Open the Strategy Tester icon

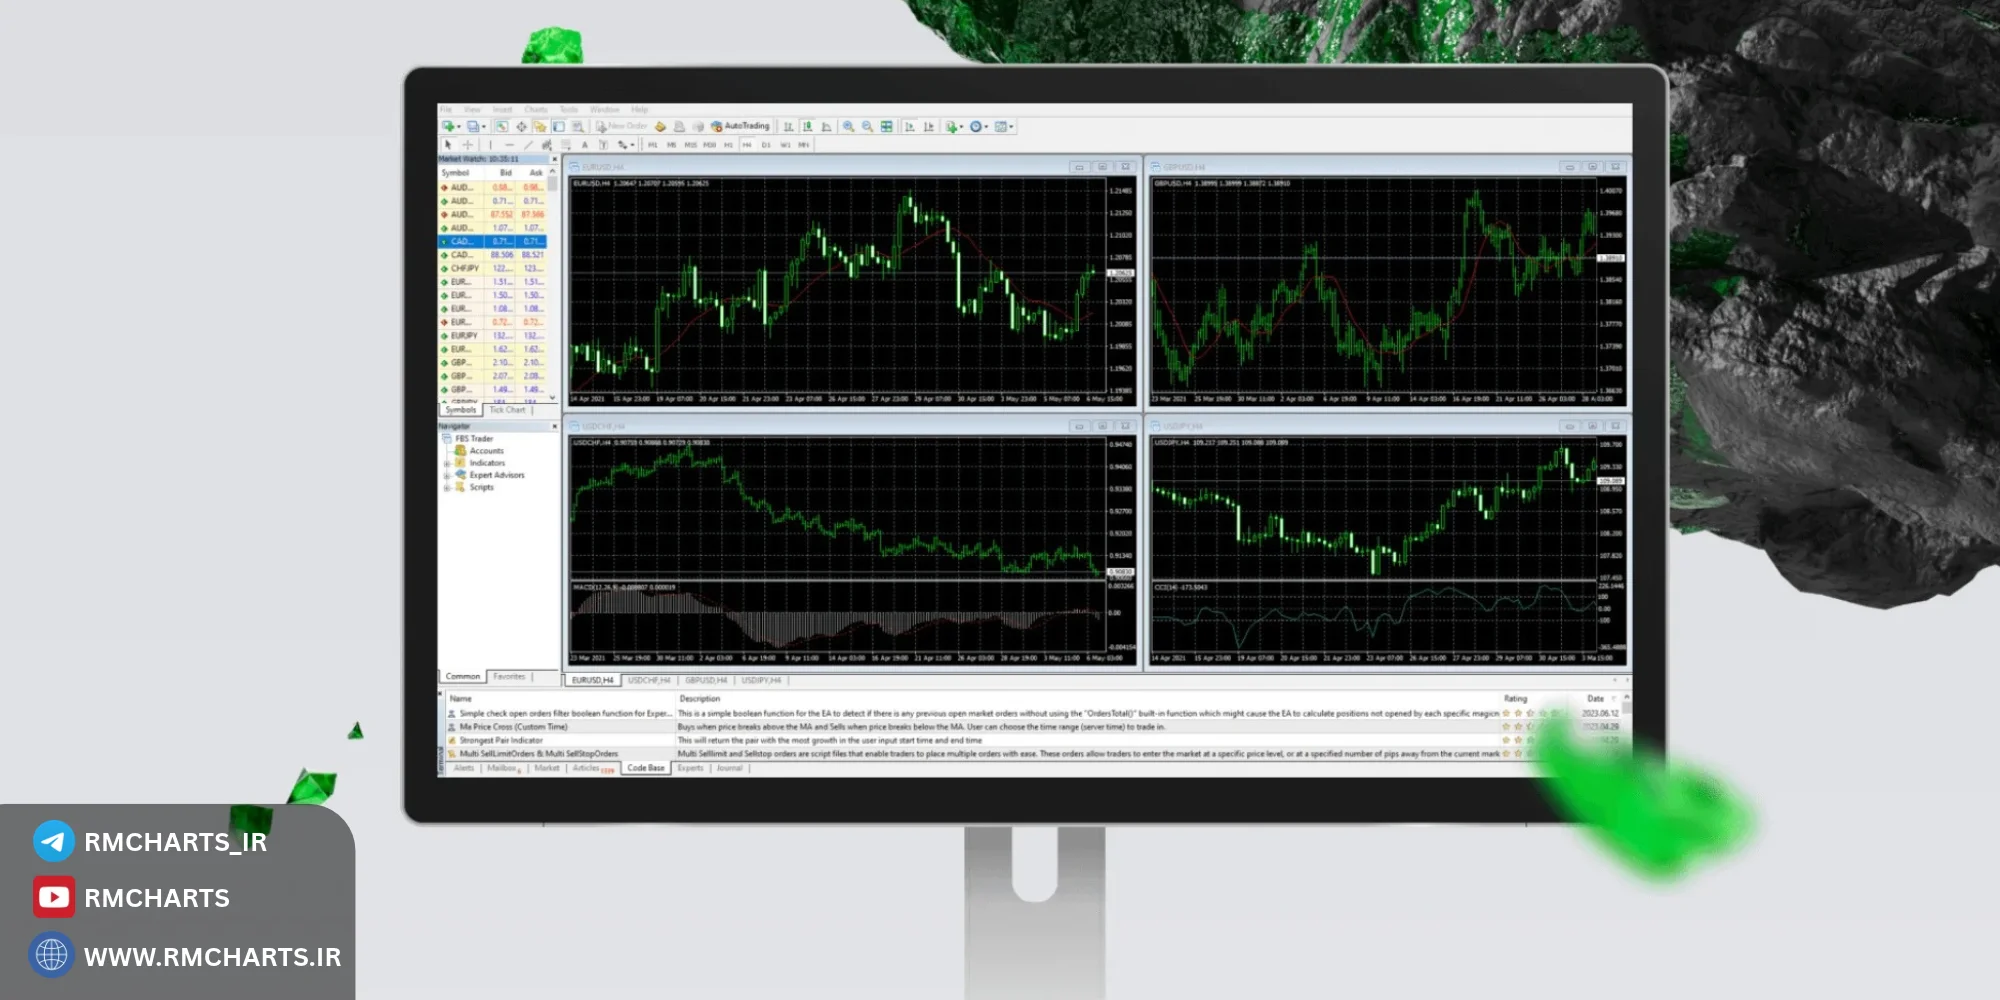pyautogui.click(x=578, y=126)
